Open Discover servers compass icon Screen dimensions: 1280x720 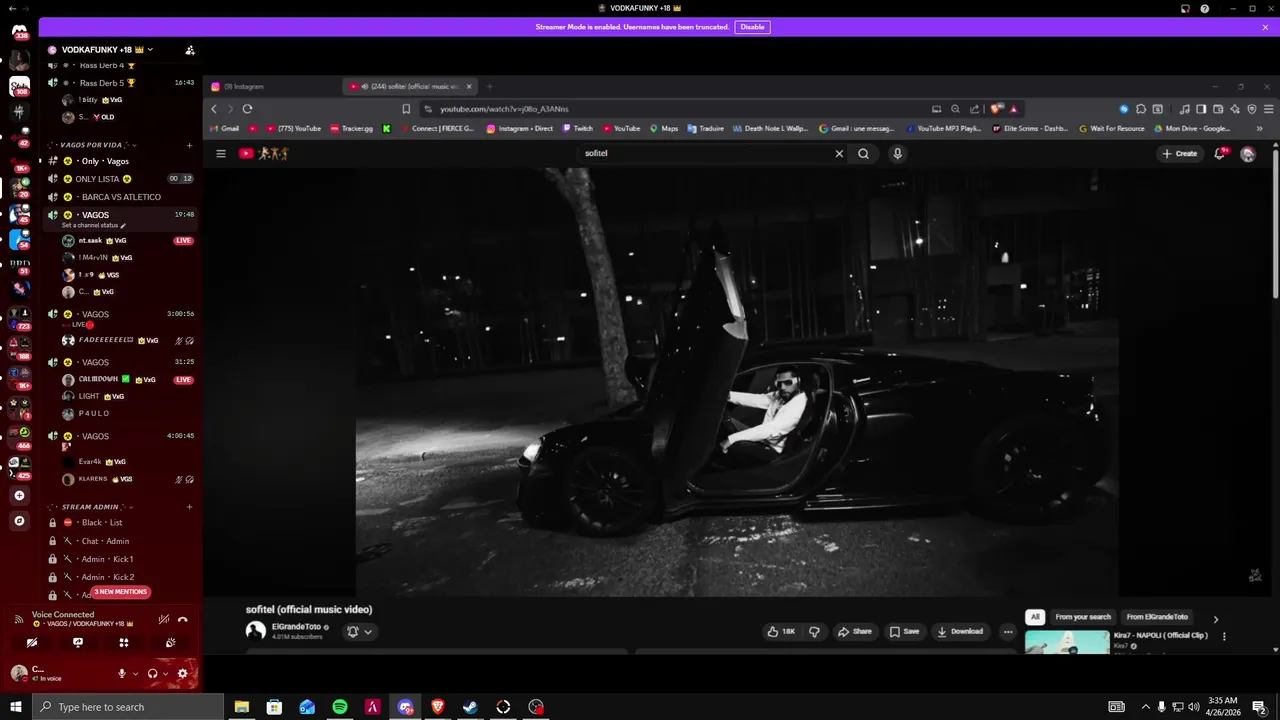[x=19, y=521]
